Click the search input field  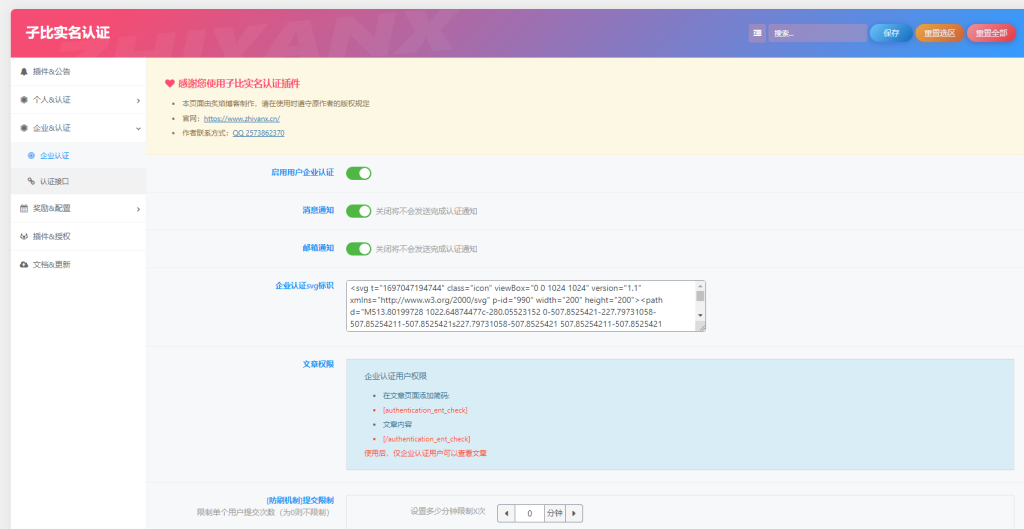click(818, 33)
